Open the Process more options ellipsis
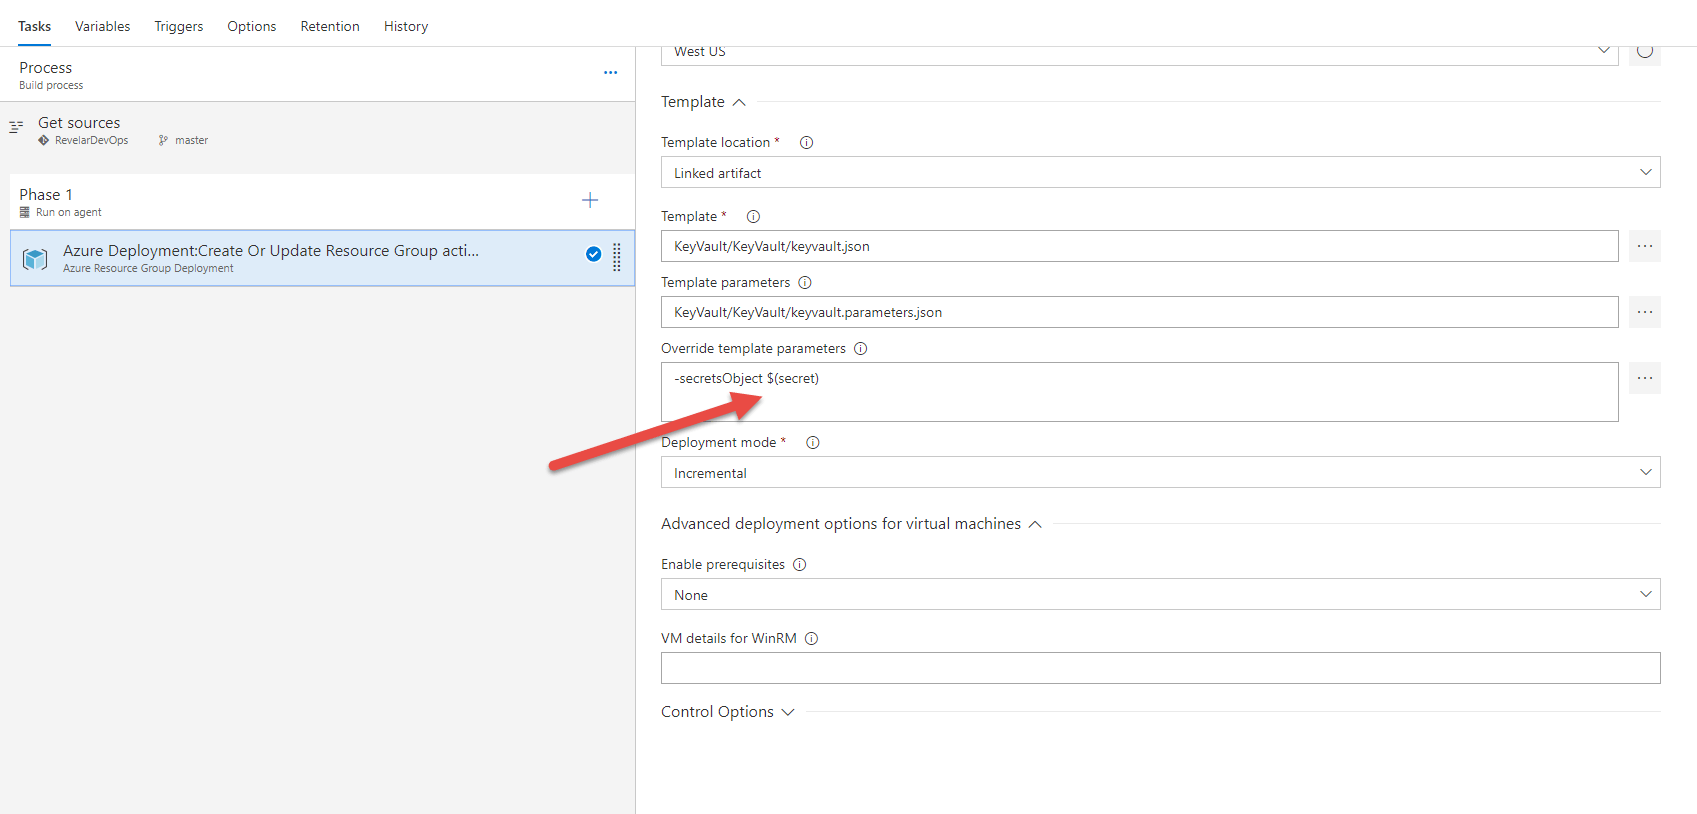This screenshot has height=814, width=1697. [x=610, y=73]
